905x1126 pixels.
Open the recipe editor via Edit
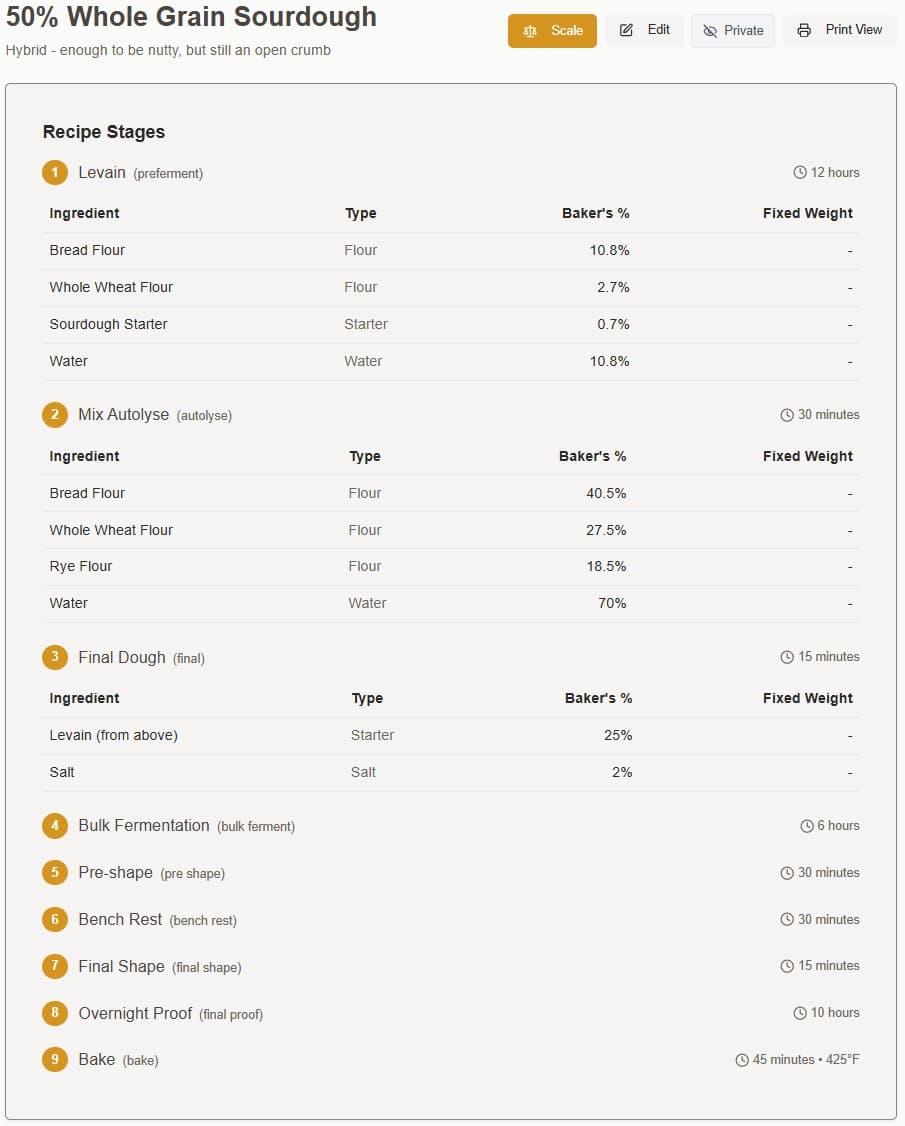[644, 29]
